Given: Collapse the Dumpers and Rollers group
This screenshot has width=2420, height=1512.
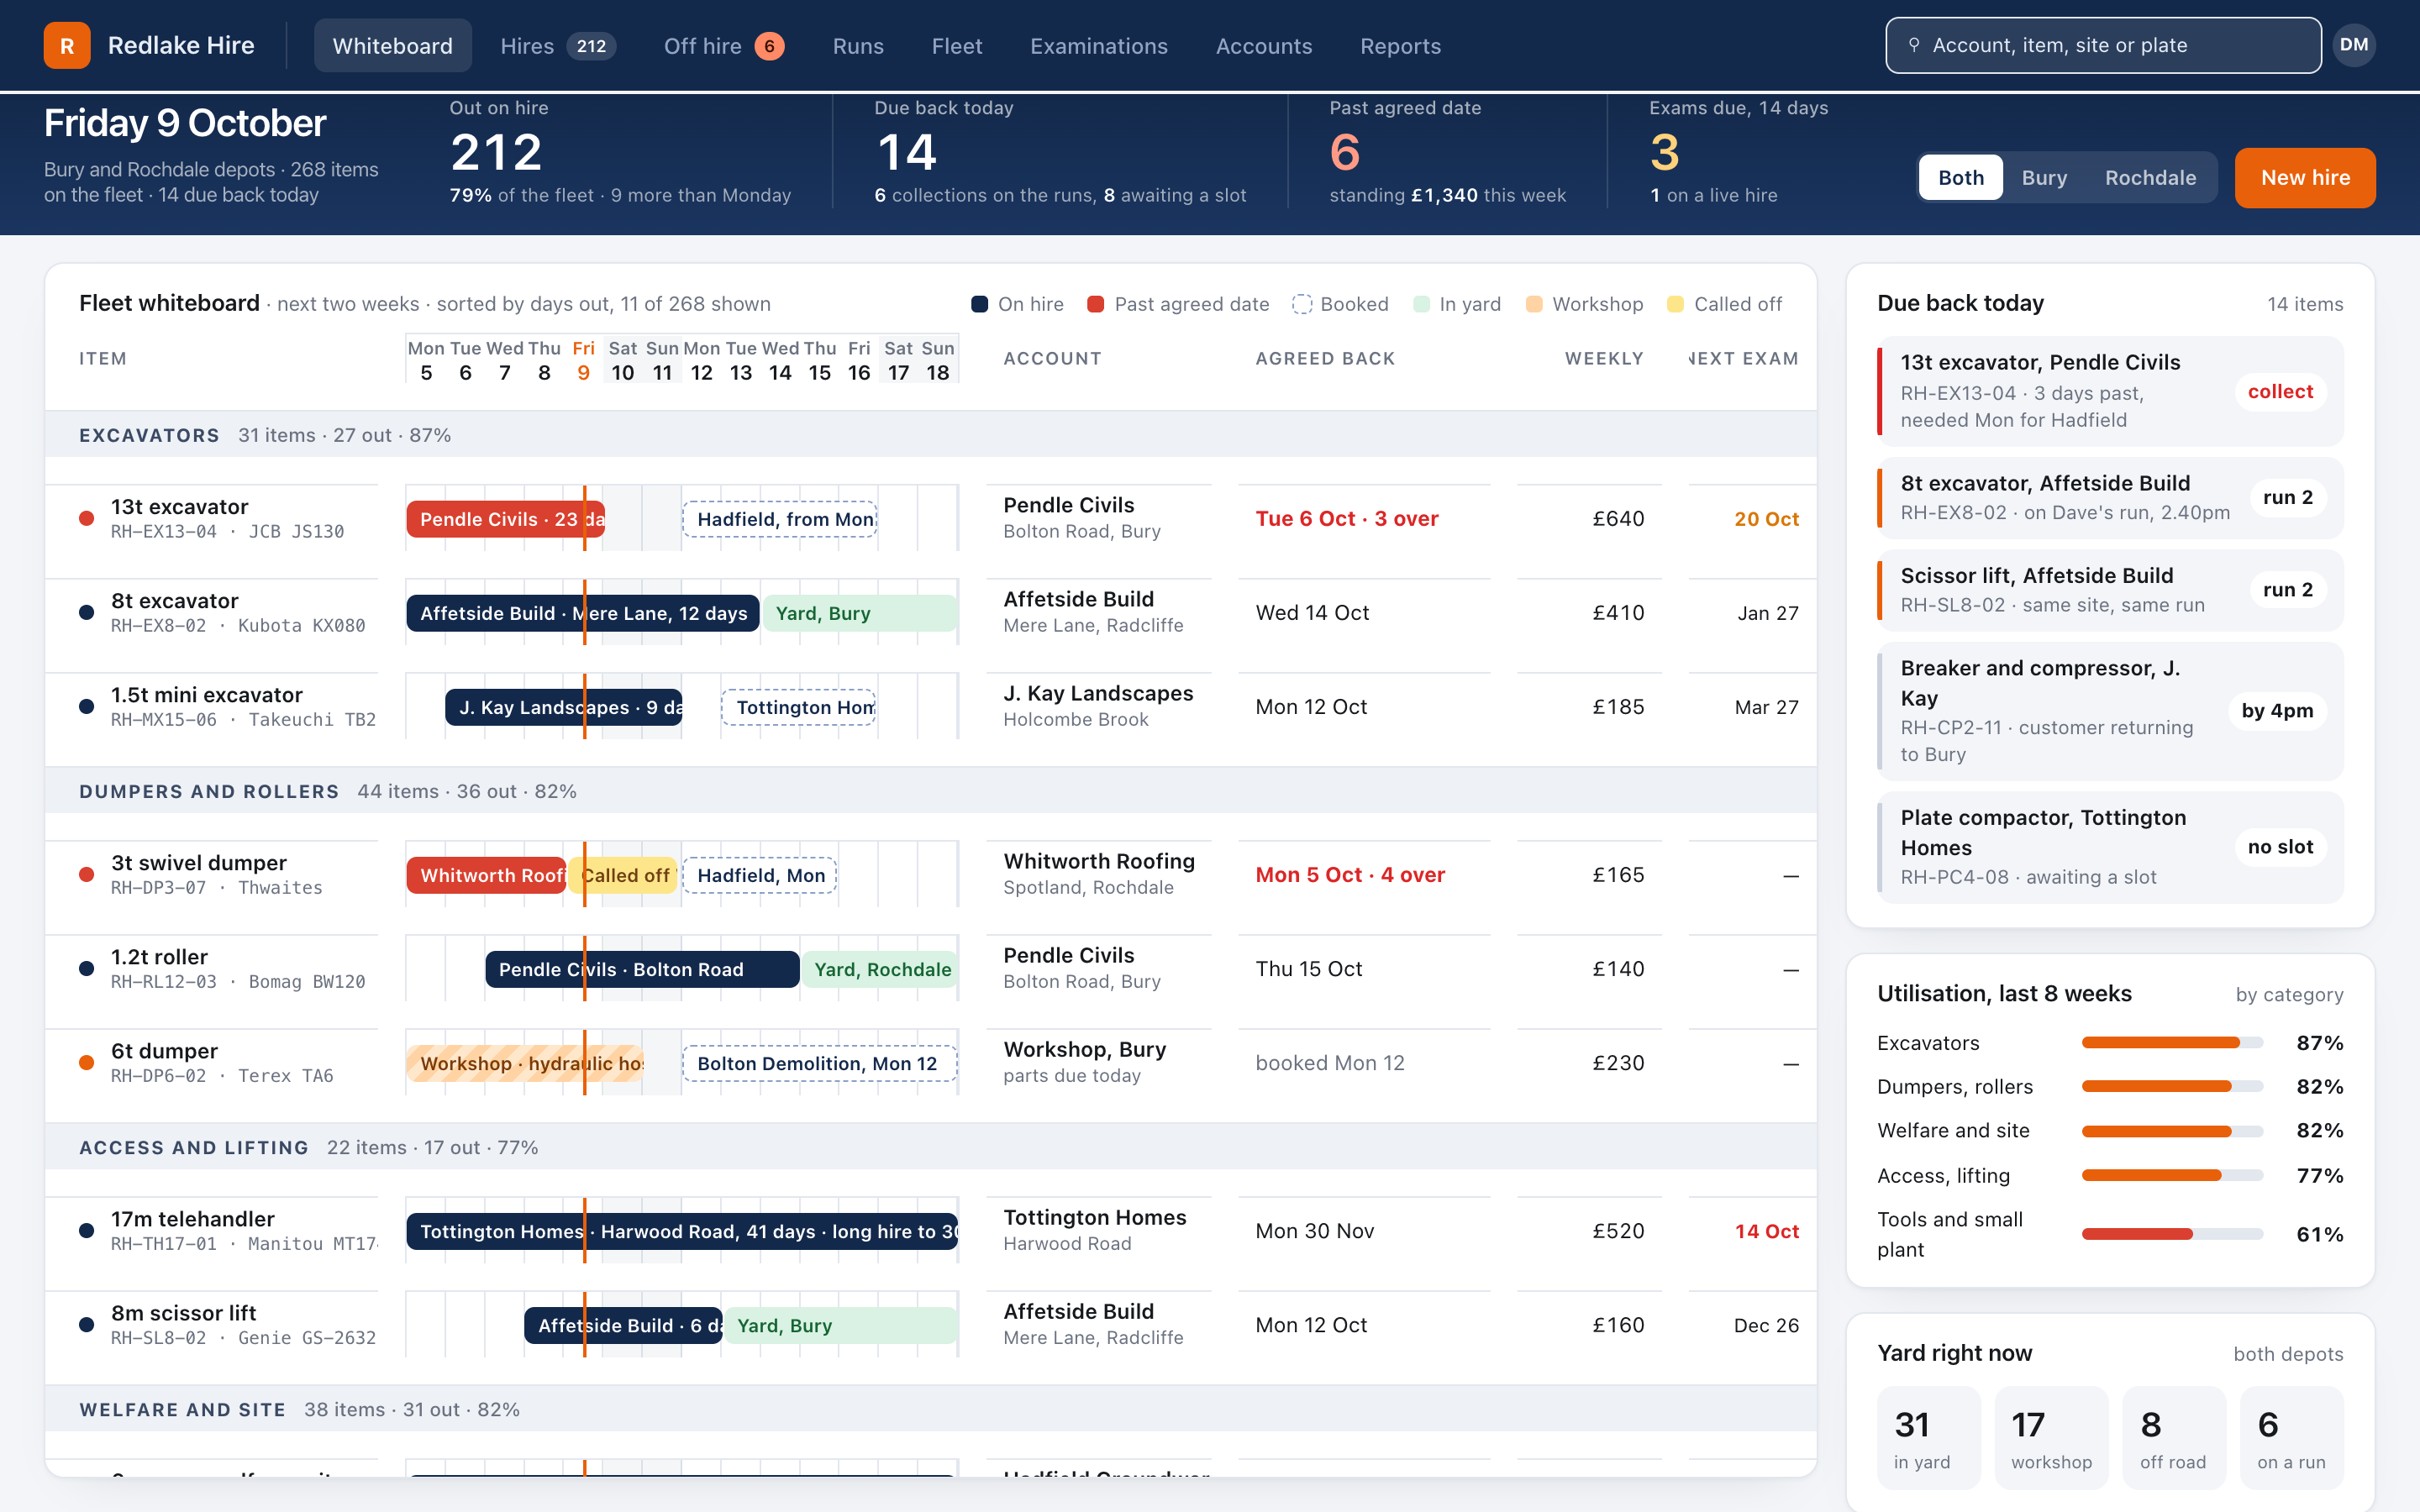Looking at the screenshot, I should click(x=930, y=791).
